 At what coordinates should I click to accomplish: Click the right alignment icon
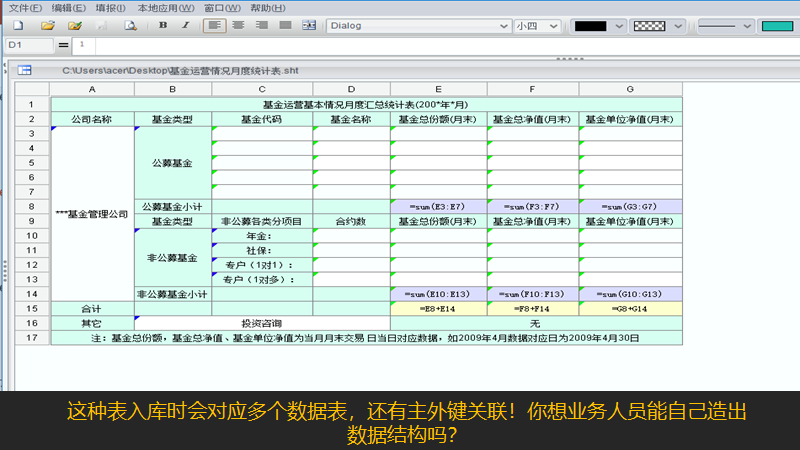tap(261, 25)
